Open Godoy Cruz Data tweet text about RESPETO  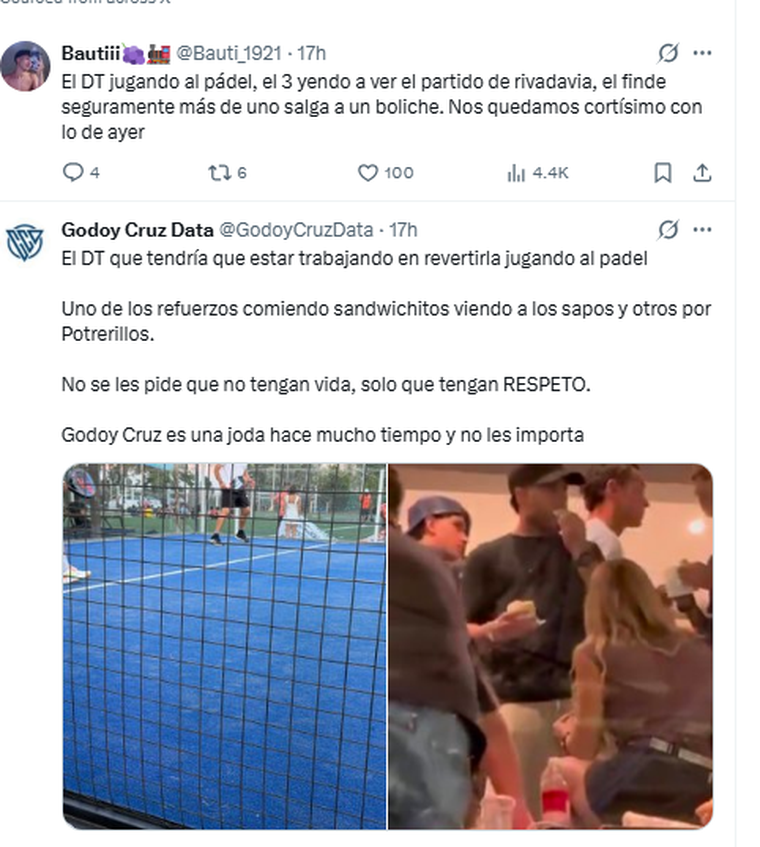326,385
